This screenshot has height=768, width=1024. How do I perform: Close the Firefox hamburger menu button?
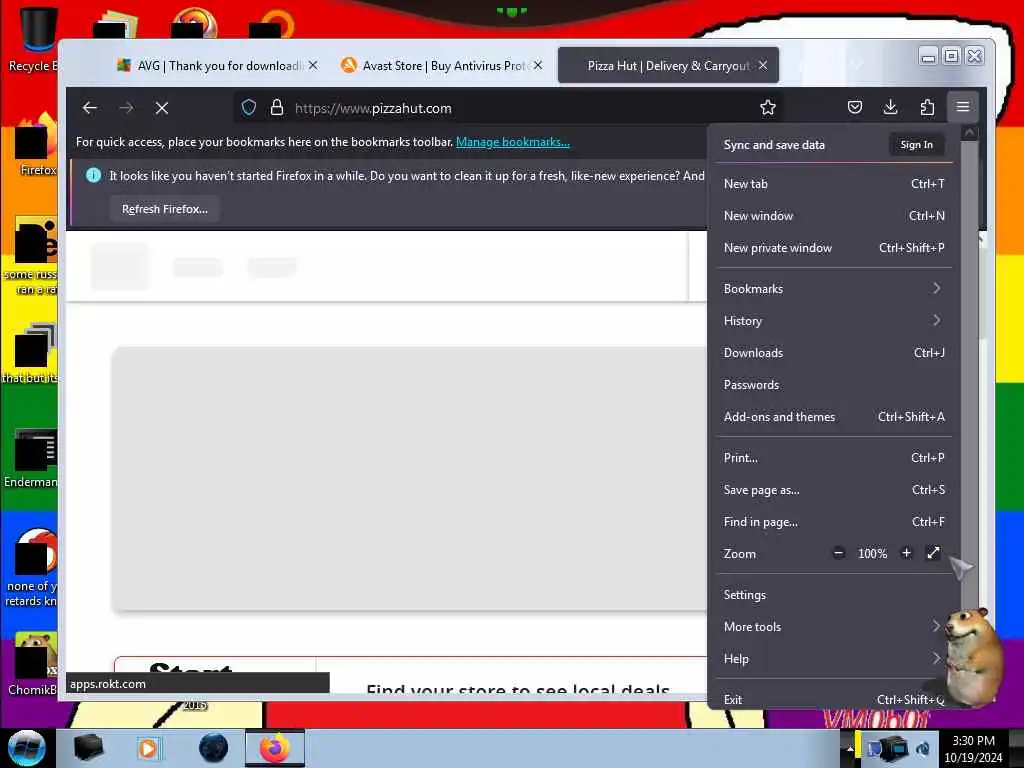(963, 107)
